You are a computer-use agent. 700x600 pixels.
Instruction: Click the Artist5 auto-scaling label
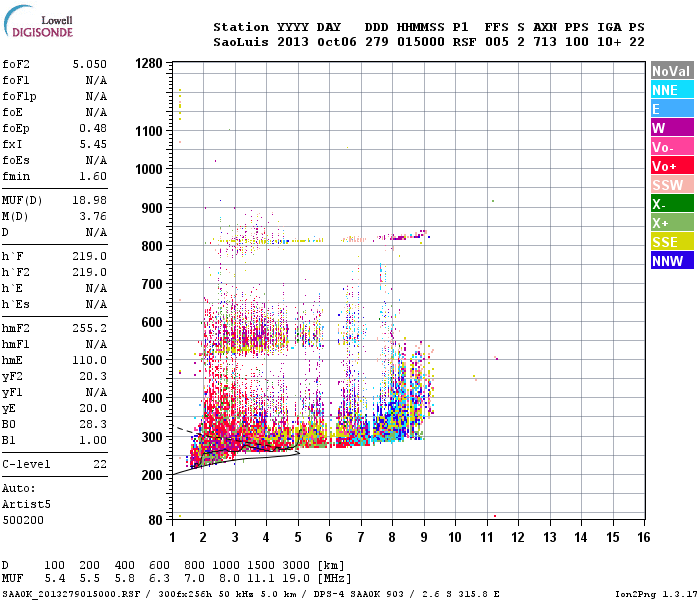pos(26,504)
